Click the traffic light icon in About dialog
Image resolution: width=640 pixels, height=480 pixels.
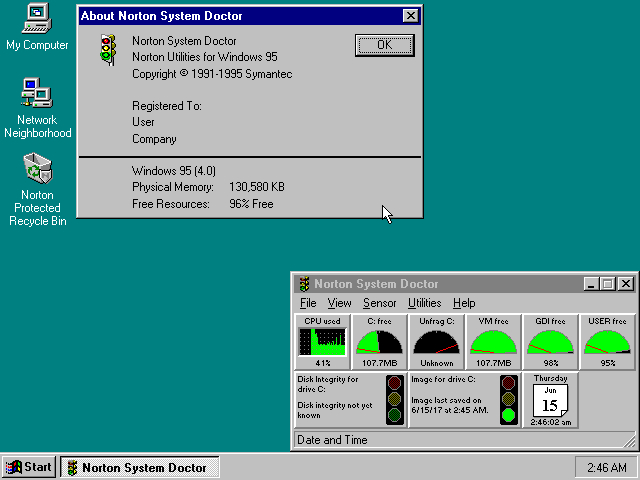pyautogui.click(x=108, y=50)
